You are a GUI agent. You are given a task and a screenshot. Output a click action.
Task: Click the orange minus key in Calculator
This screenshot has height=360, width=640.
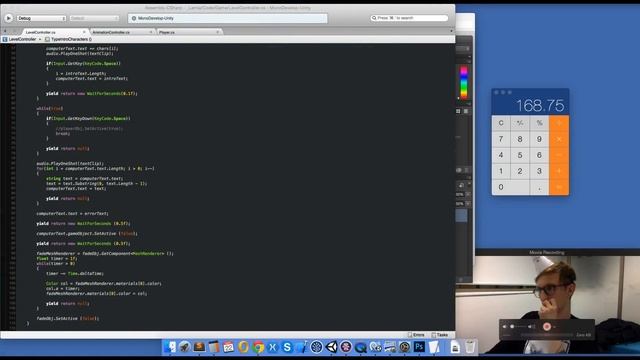point(559,155)
